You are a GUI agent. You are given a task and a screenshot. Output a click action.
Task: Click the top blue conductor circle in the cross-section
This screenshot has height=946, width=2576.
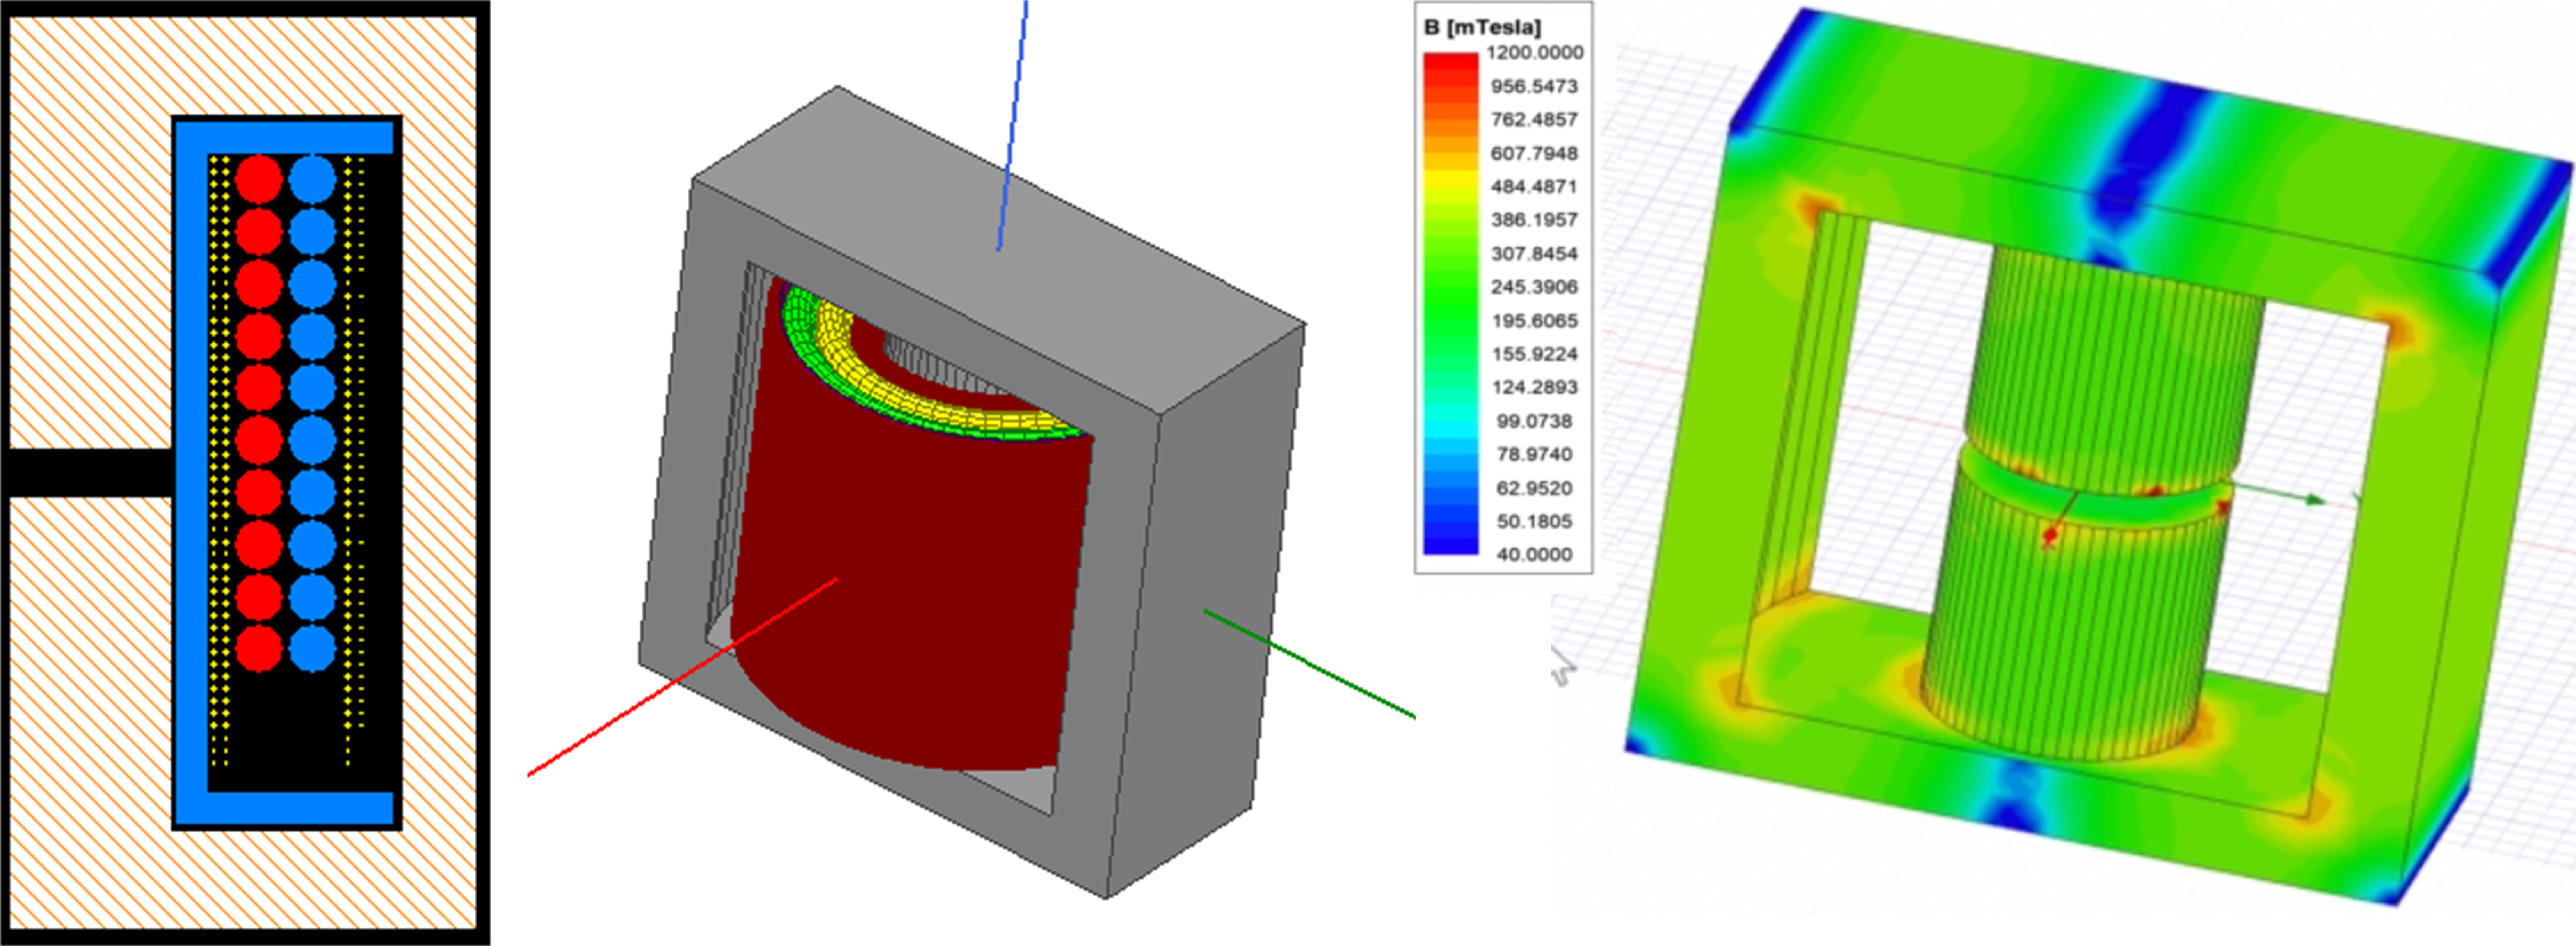click(x=312, y=179)
